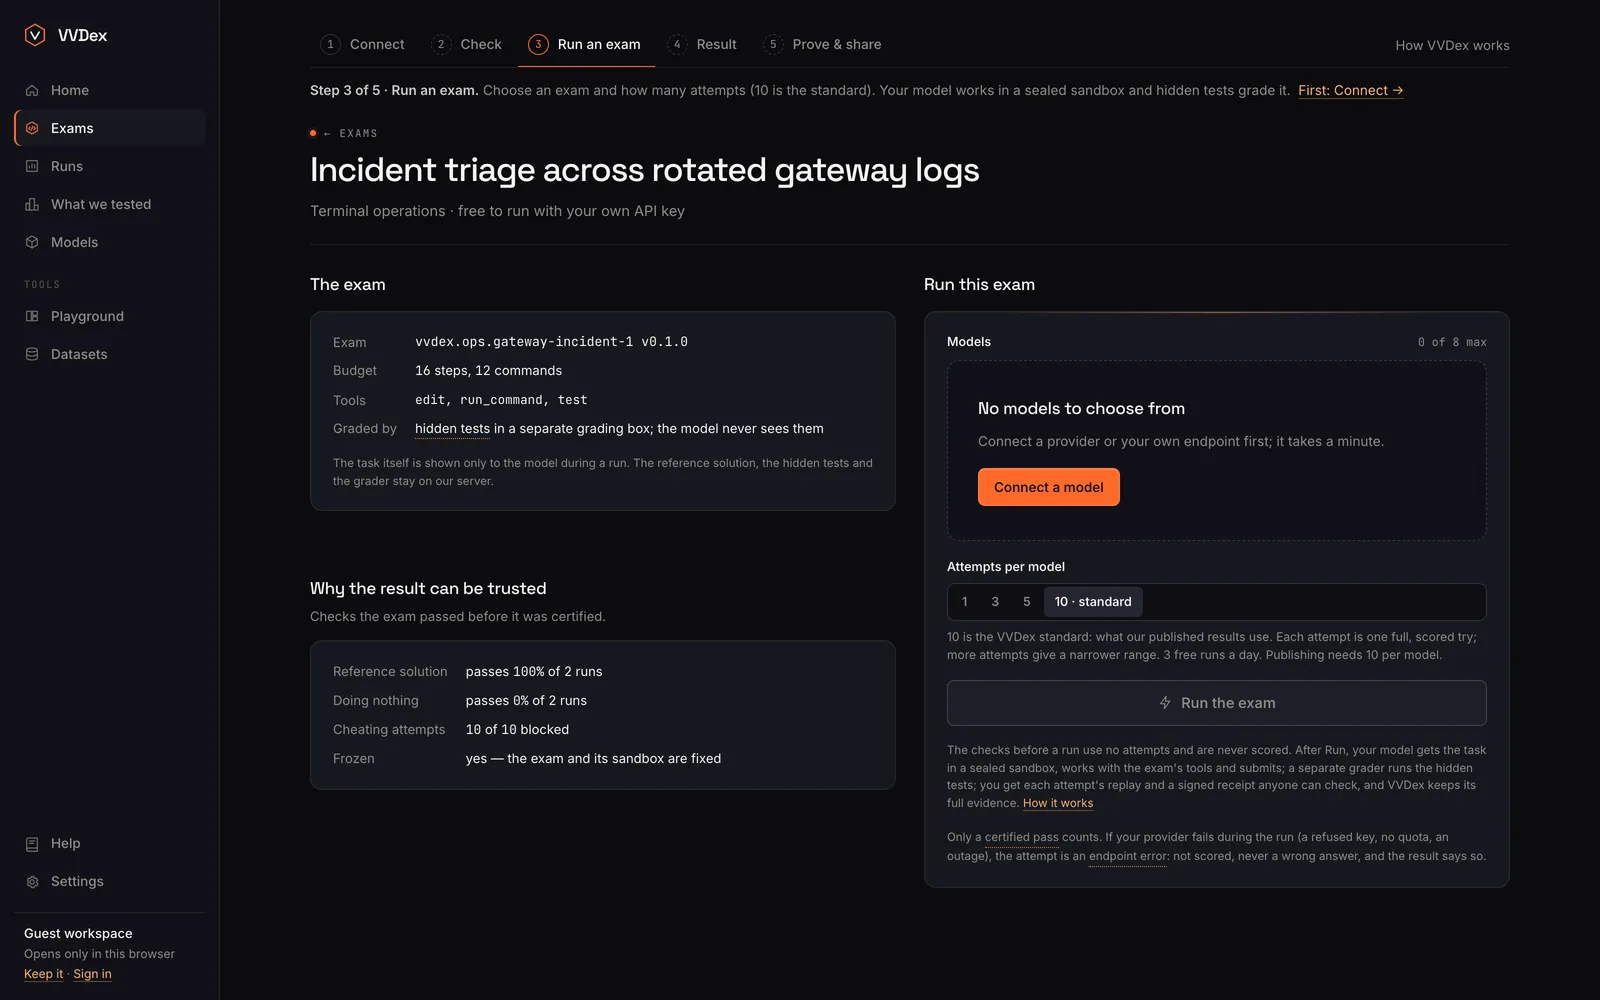Click the hidden tests underlined term

pyautogui.click(x=452, y=429)
